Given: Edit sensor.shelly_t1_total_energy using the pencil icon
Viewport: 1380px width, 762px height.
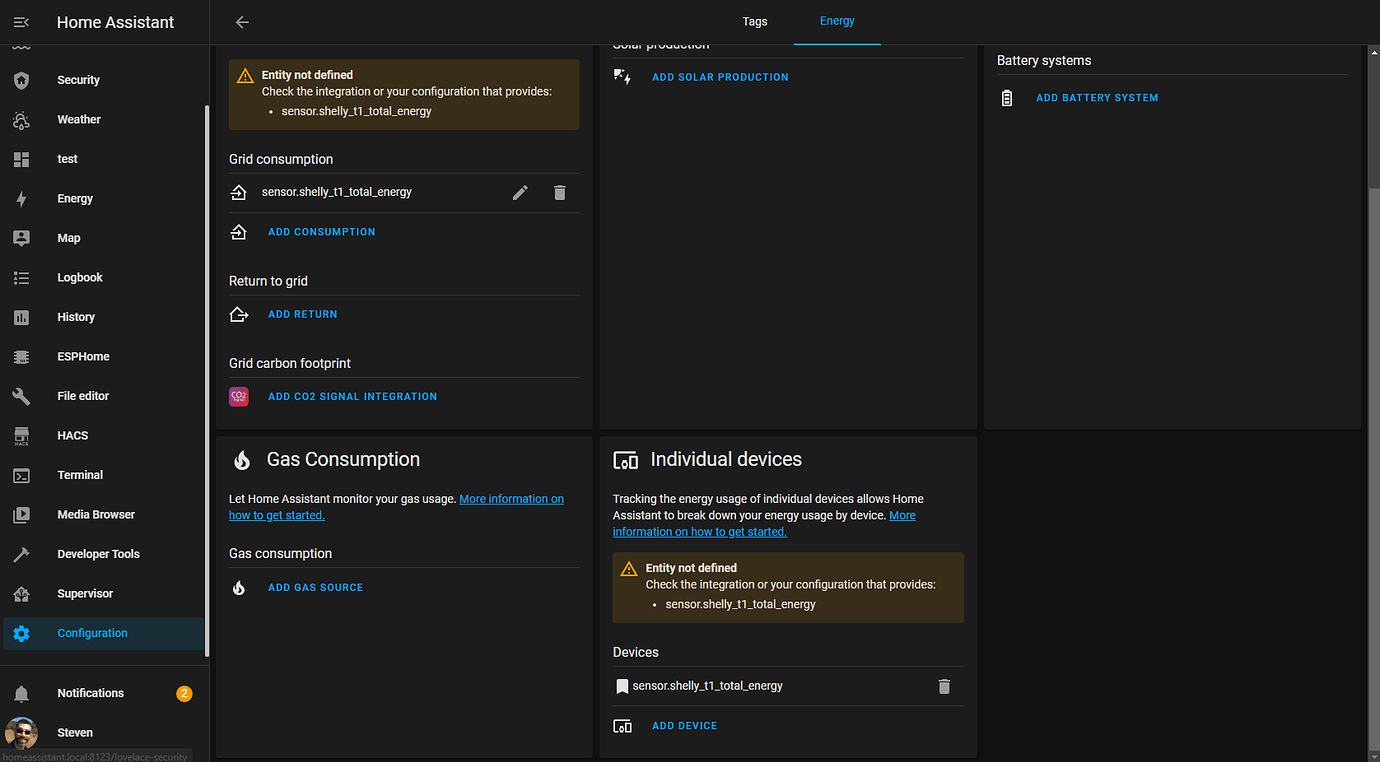Looking at the screenshot, I should 520,192.
